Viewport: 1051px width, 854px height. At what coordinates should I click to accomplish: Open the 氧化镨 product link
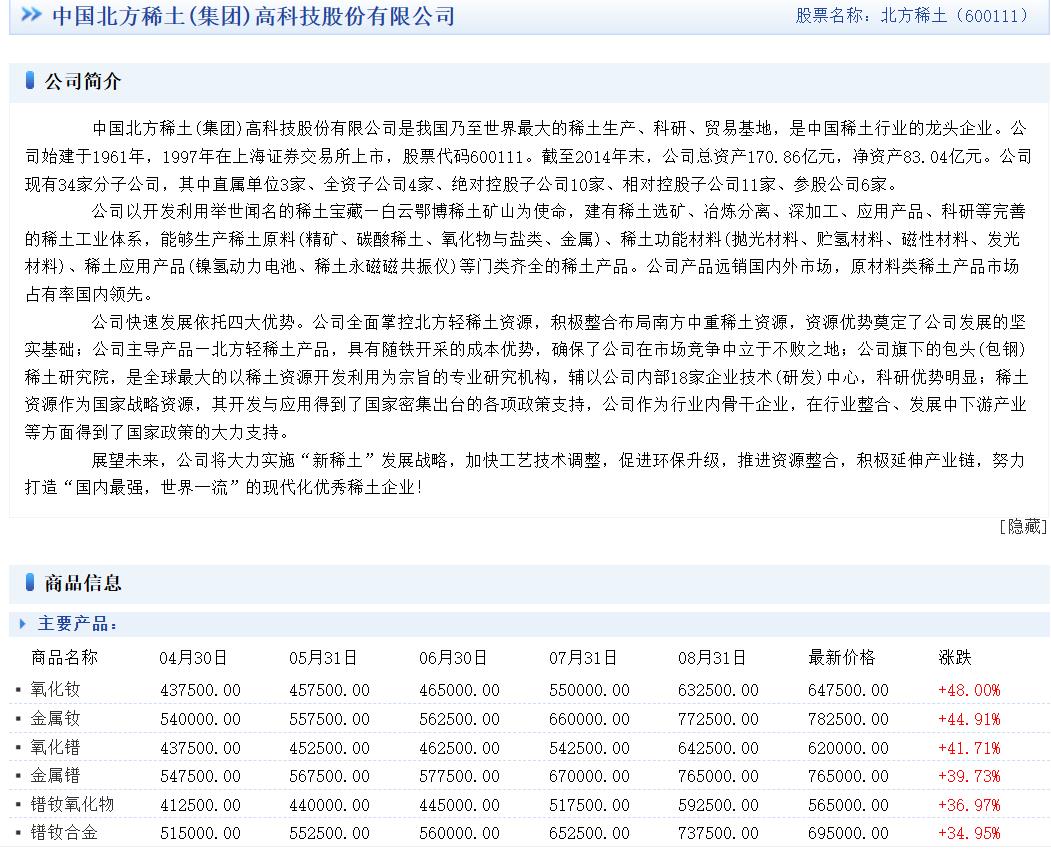pyautogui.click(x=56, y=747)
